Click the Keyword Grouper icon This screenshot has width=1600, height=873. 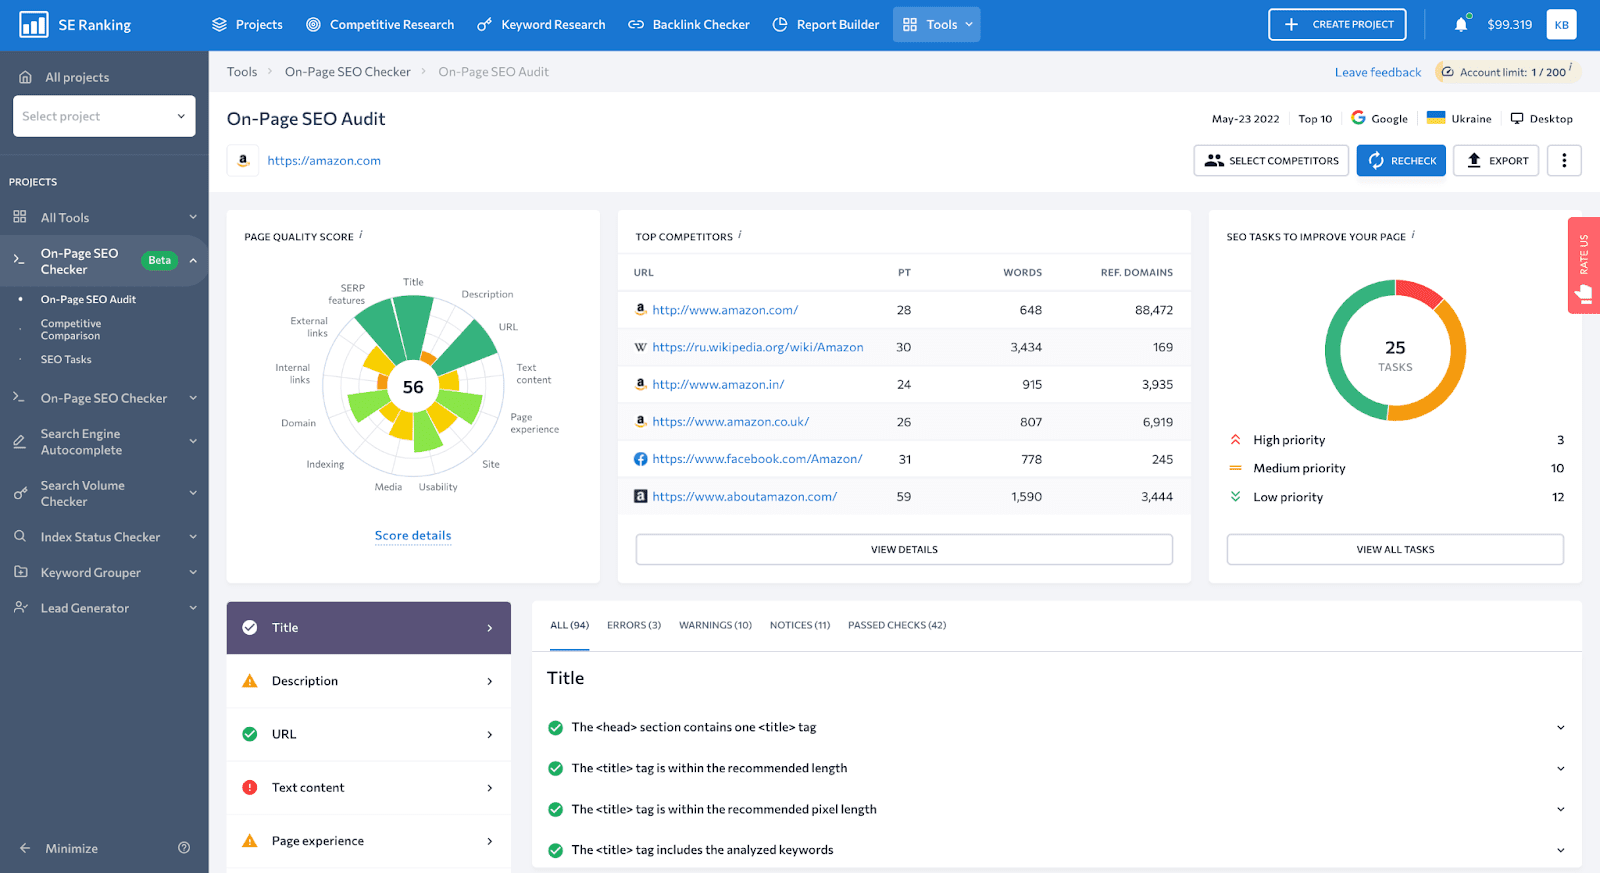tap(20, 572)
